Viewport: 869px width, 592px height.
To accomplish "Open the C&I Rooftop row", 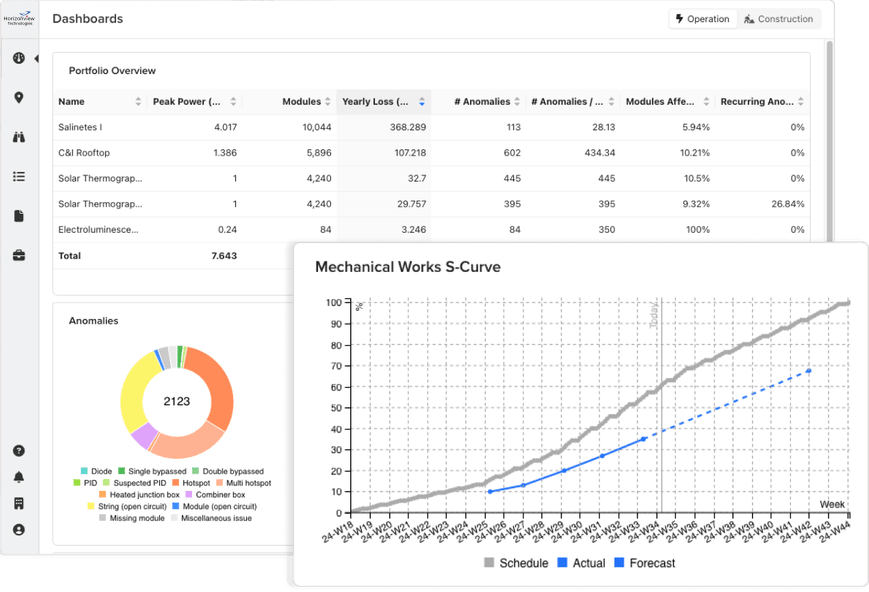I will click(x=84, y=153).
